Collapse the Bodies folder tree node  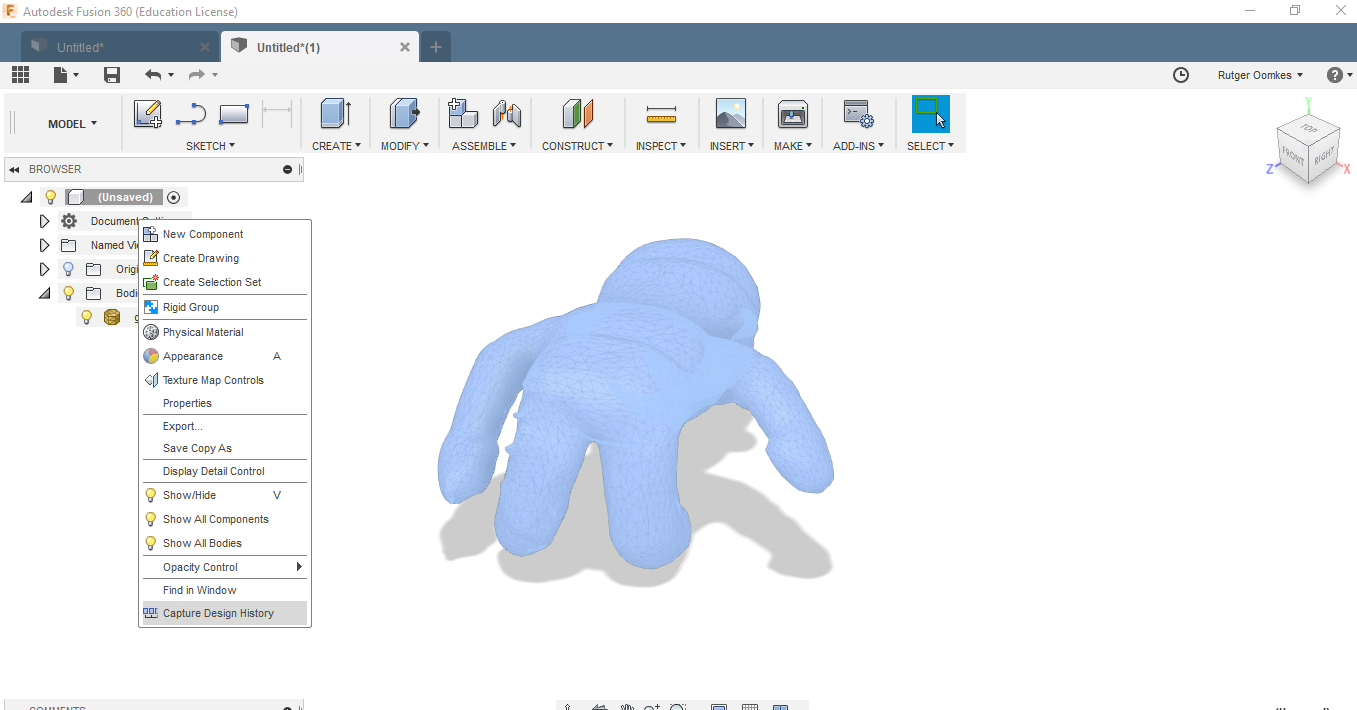tap(44, 293)
